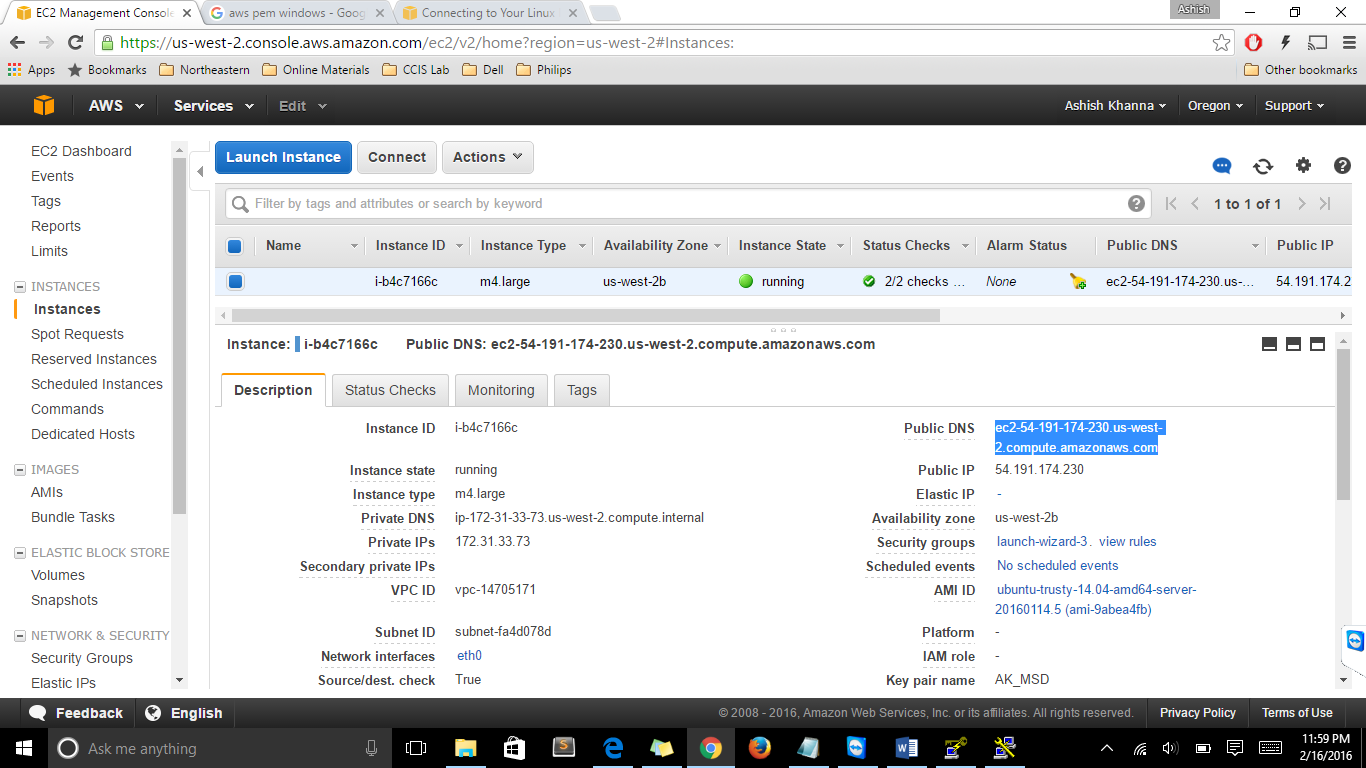Toggle the select-all instances checkbox in header
Screen dimensions: 1366x768
pyautogui.click(x=235, y=246)
